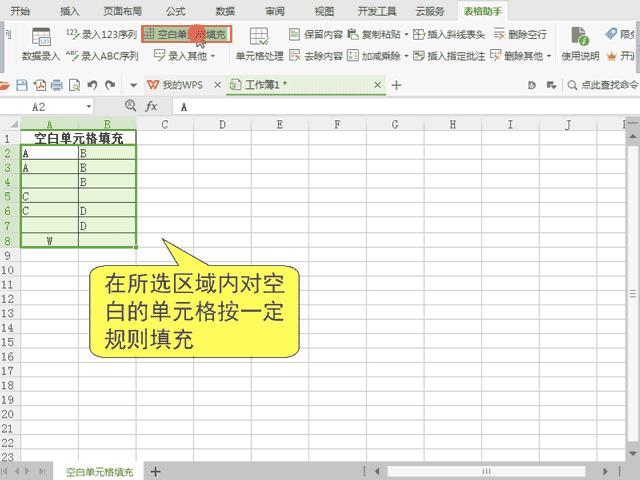The image size is (640, 480).
Task: Click the 表格助手 ribbon tab
Action: pyautogui.click(x=482, y=11)
